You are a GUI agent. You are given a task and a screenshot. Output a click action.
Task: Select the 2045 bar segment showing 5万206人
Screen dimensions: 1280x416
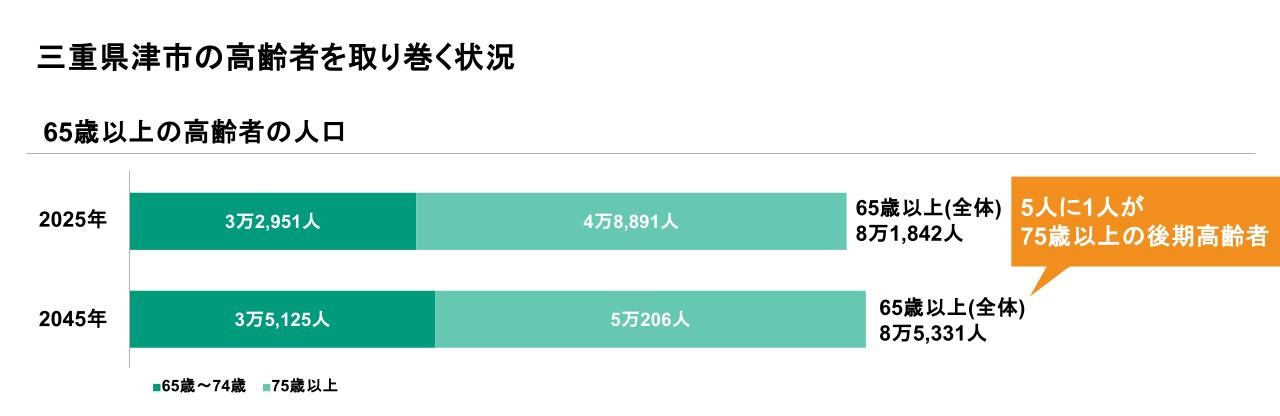click(x=650, y=320)
